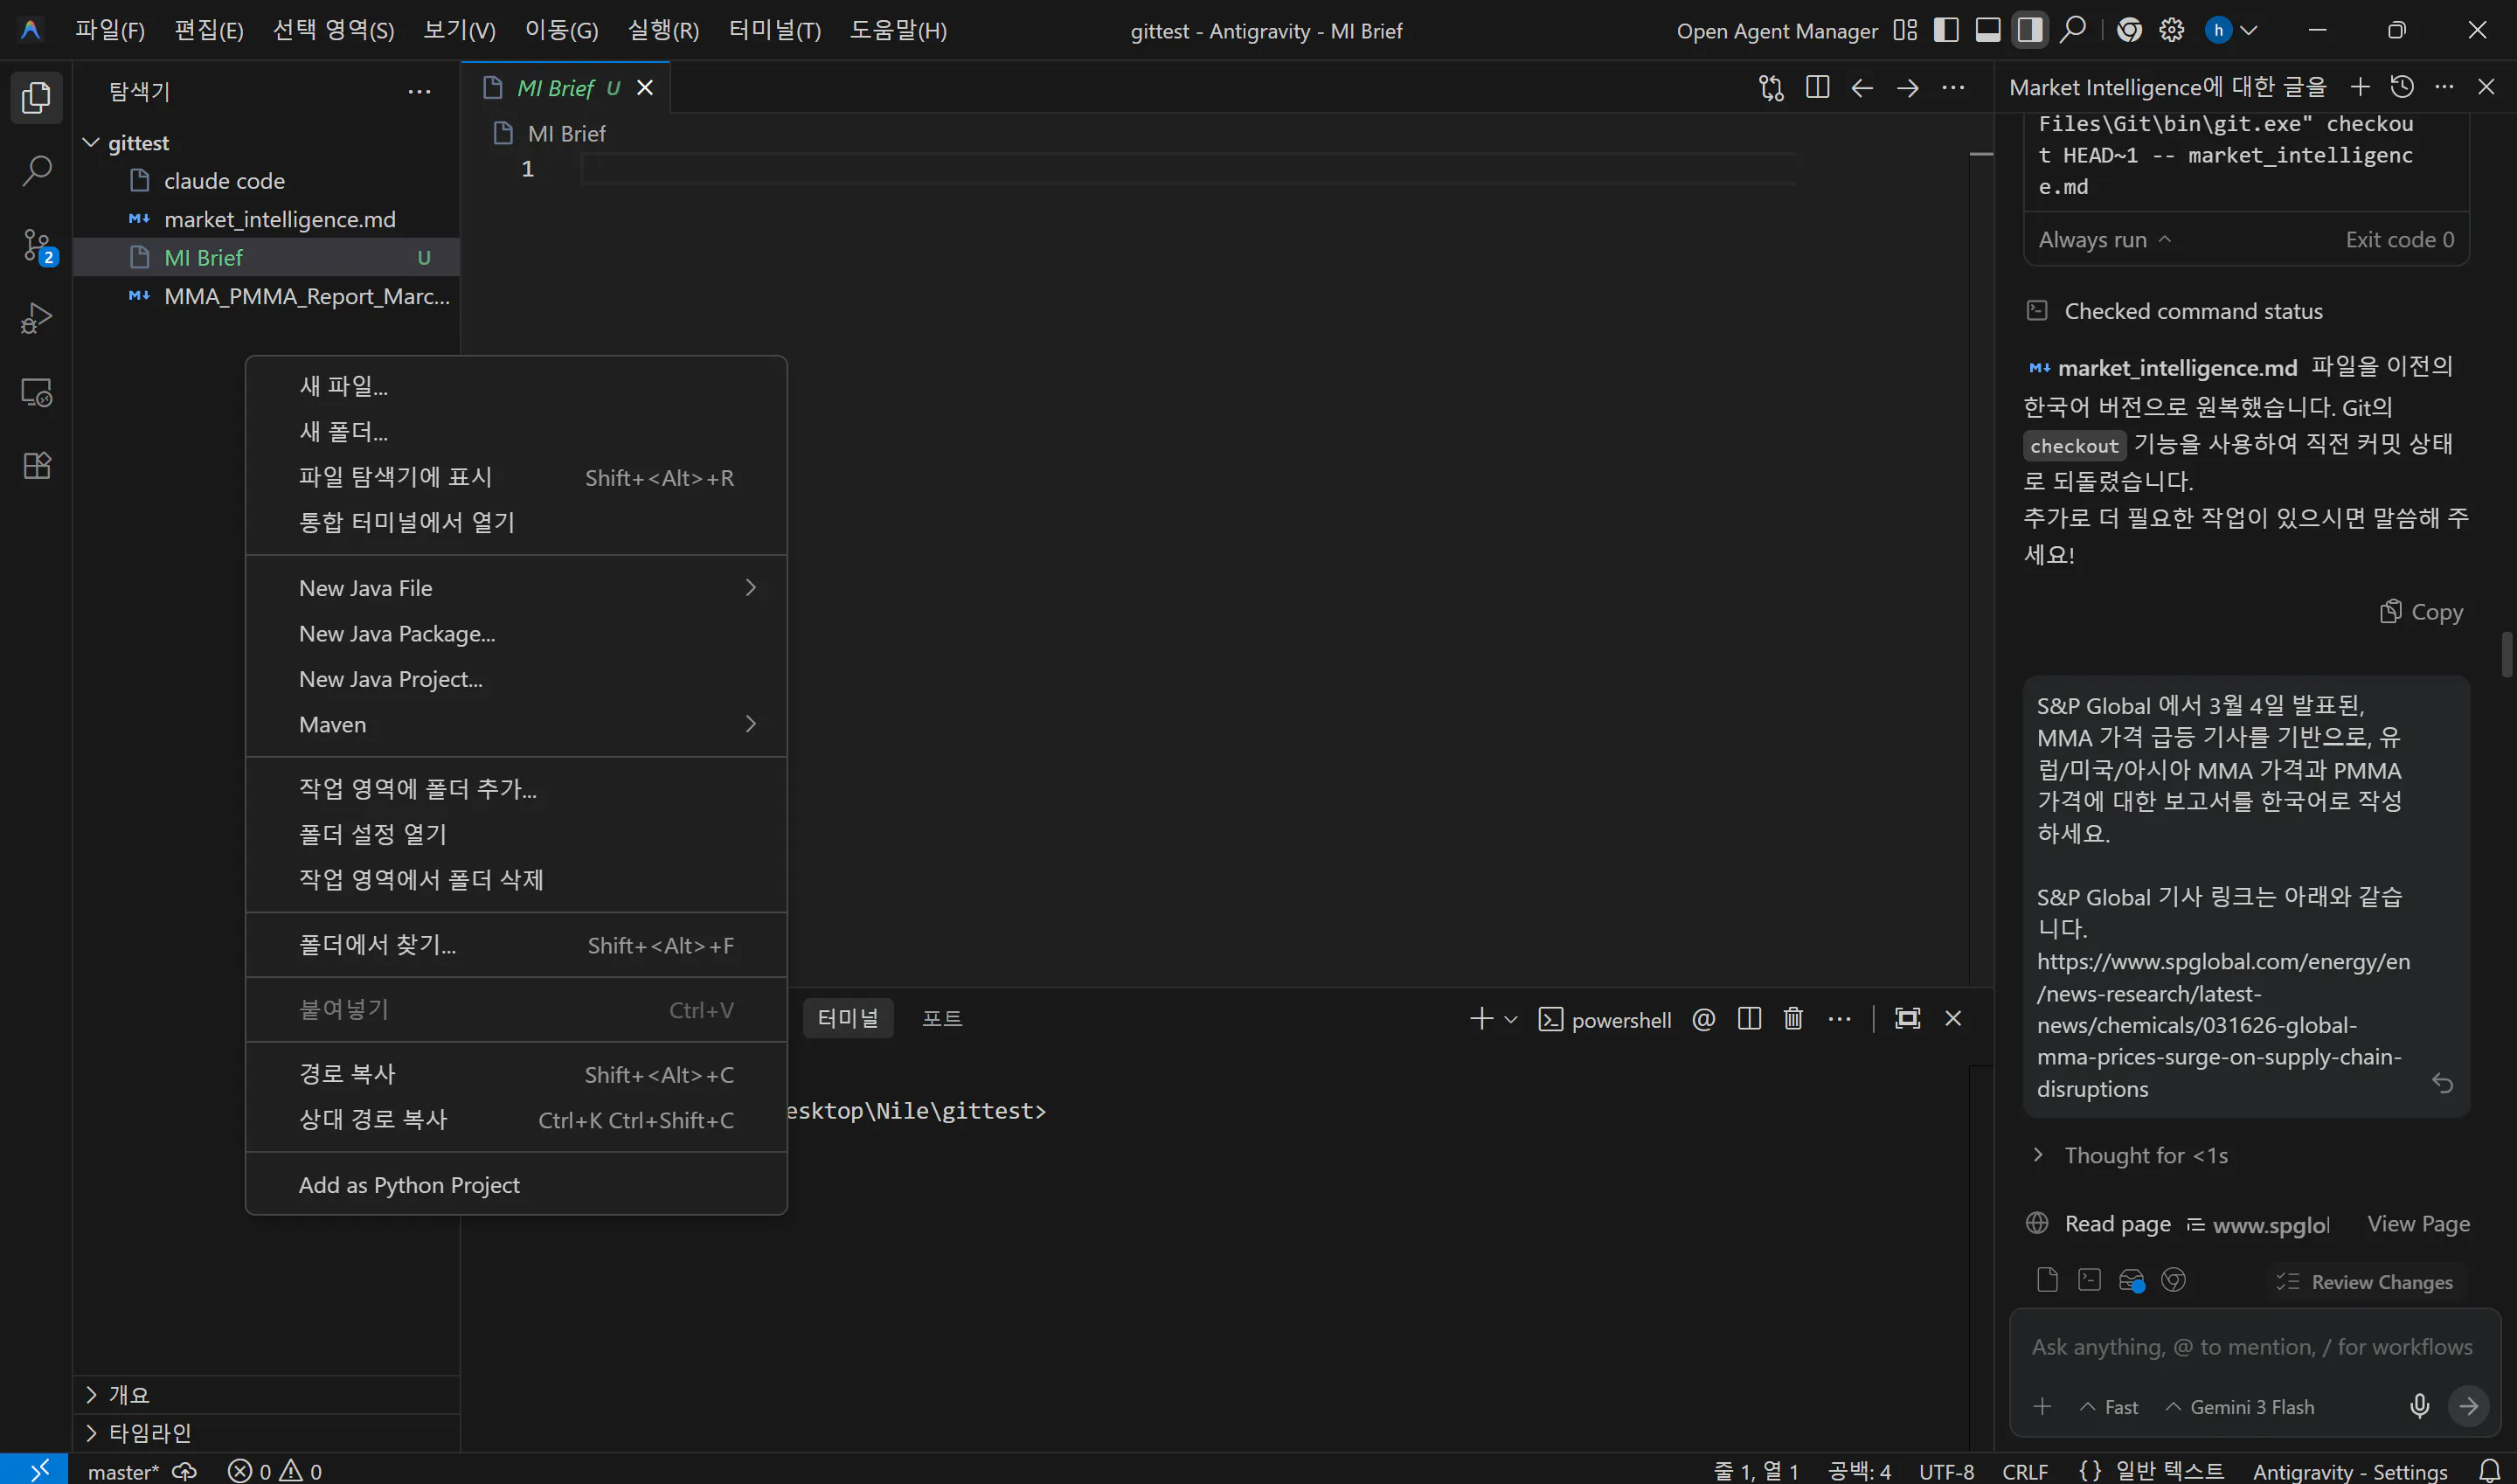Click the Open Changes compare icon in the editor toolbar
2517x1484 pixels.
tap(1771, 88)
